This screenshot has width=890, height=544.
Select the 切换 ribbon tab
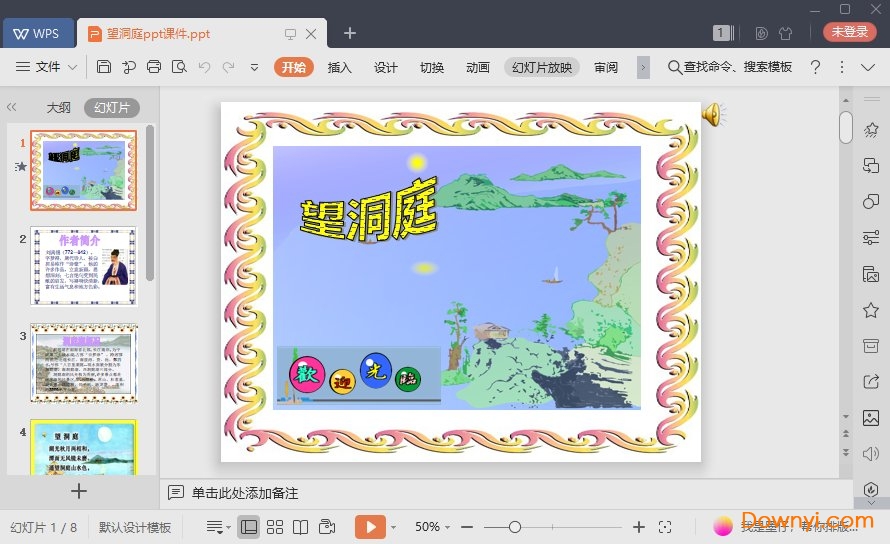432,67
